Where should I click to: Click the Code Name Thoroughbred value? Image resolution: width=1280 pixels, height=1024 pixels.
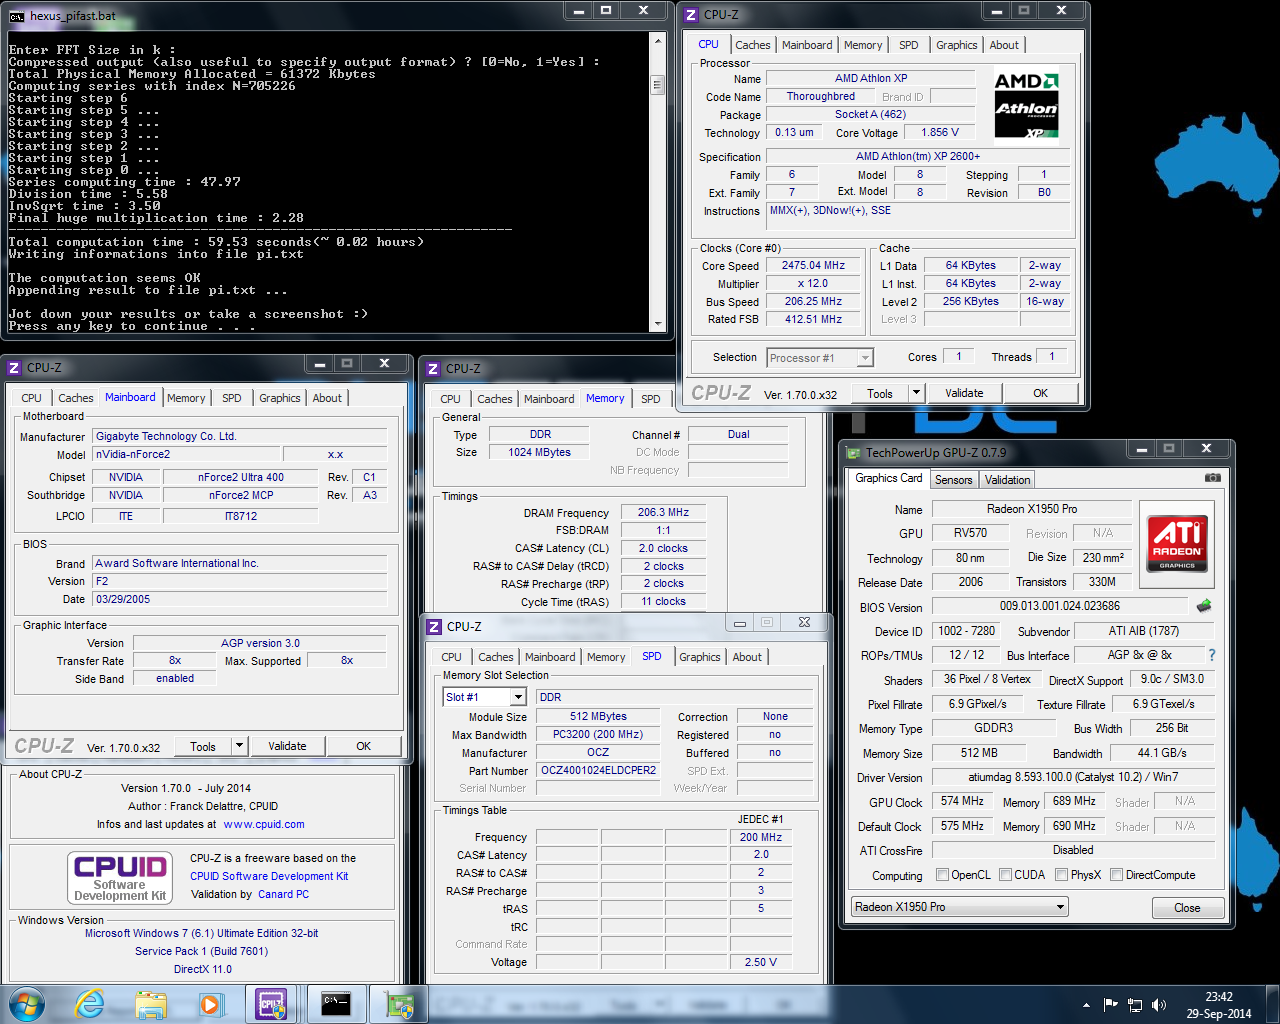tap(820, 96)
